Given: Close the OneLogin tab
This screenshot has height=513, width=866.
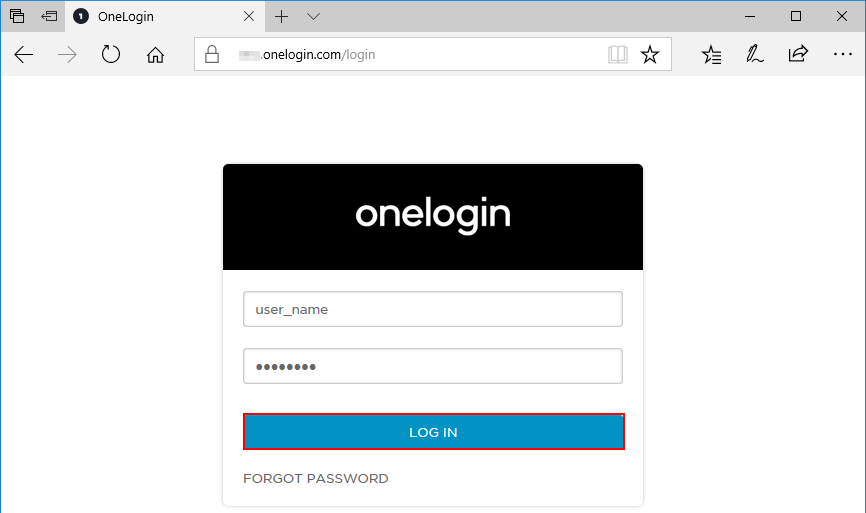Looking at the screenshot, I should (x=250, y=16).
